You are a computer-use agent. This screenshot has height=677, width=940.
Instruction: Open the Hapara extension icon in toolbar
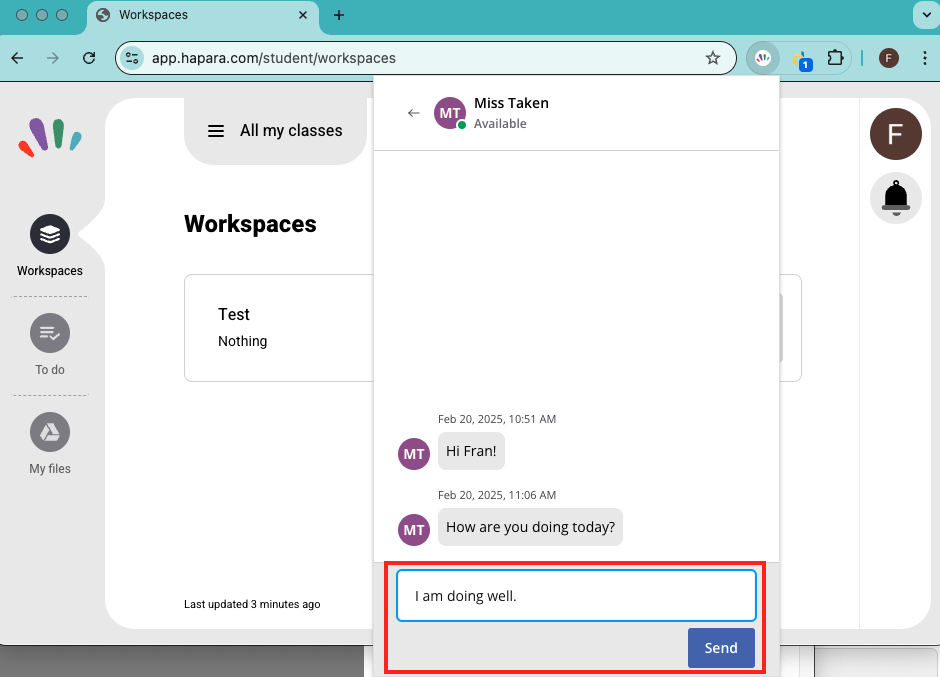[763, 58]
